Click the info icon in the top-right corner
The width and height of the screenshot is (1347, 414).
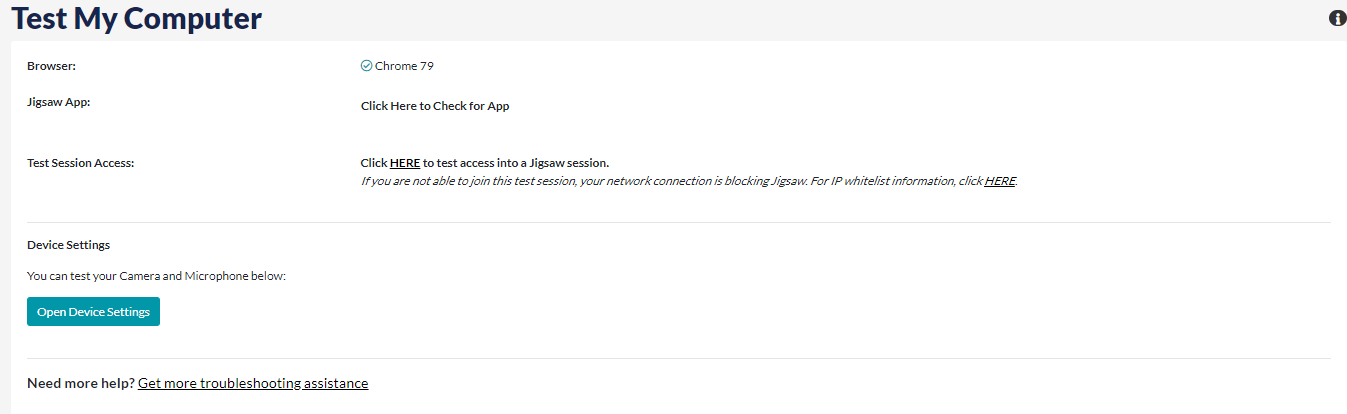tap(1337, 19)
